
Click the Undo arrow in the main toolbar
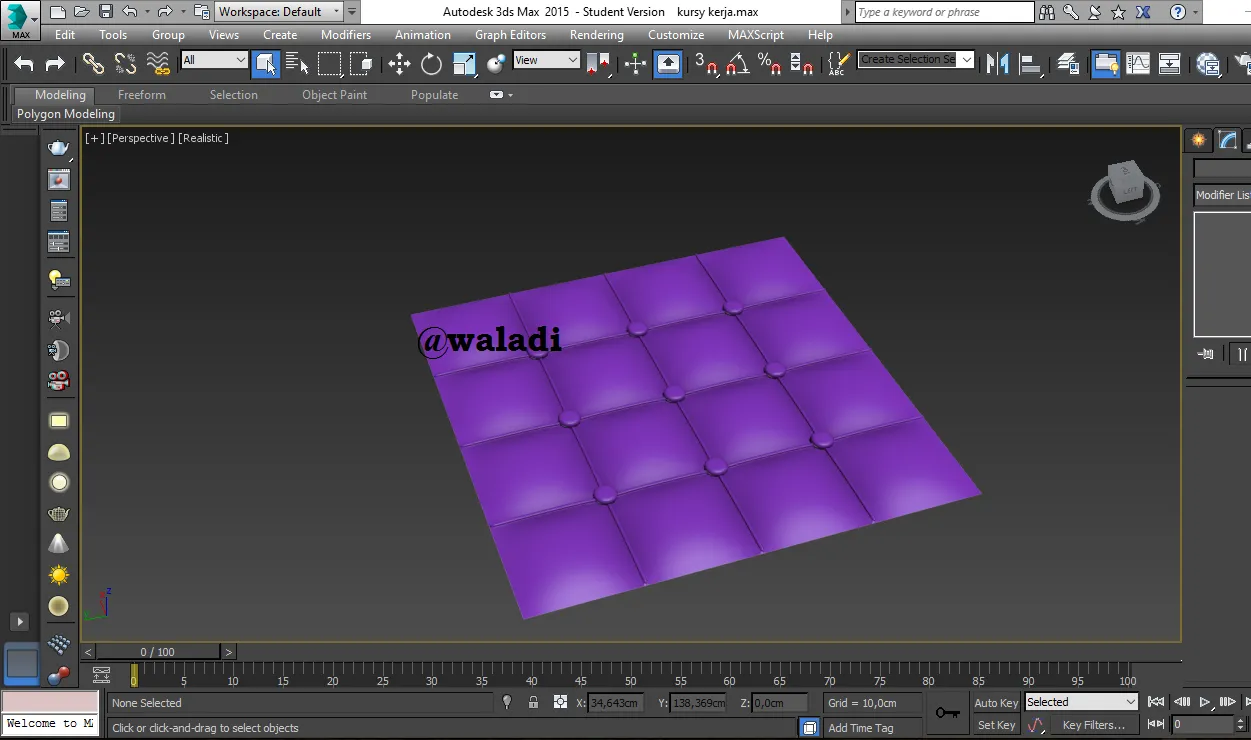24,64
